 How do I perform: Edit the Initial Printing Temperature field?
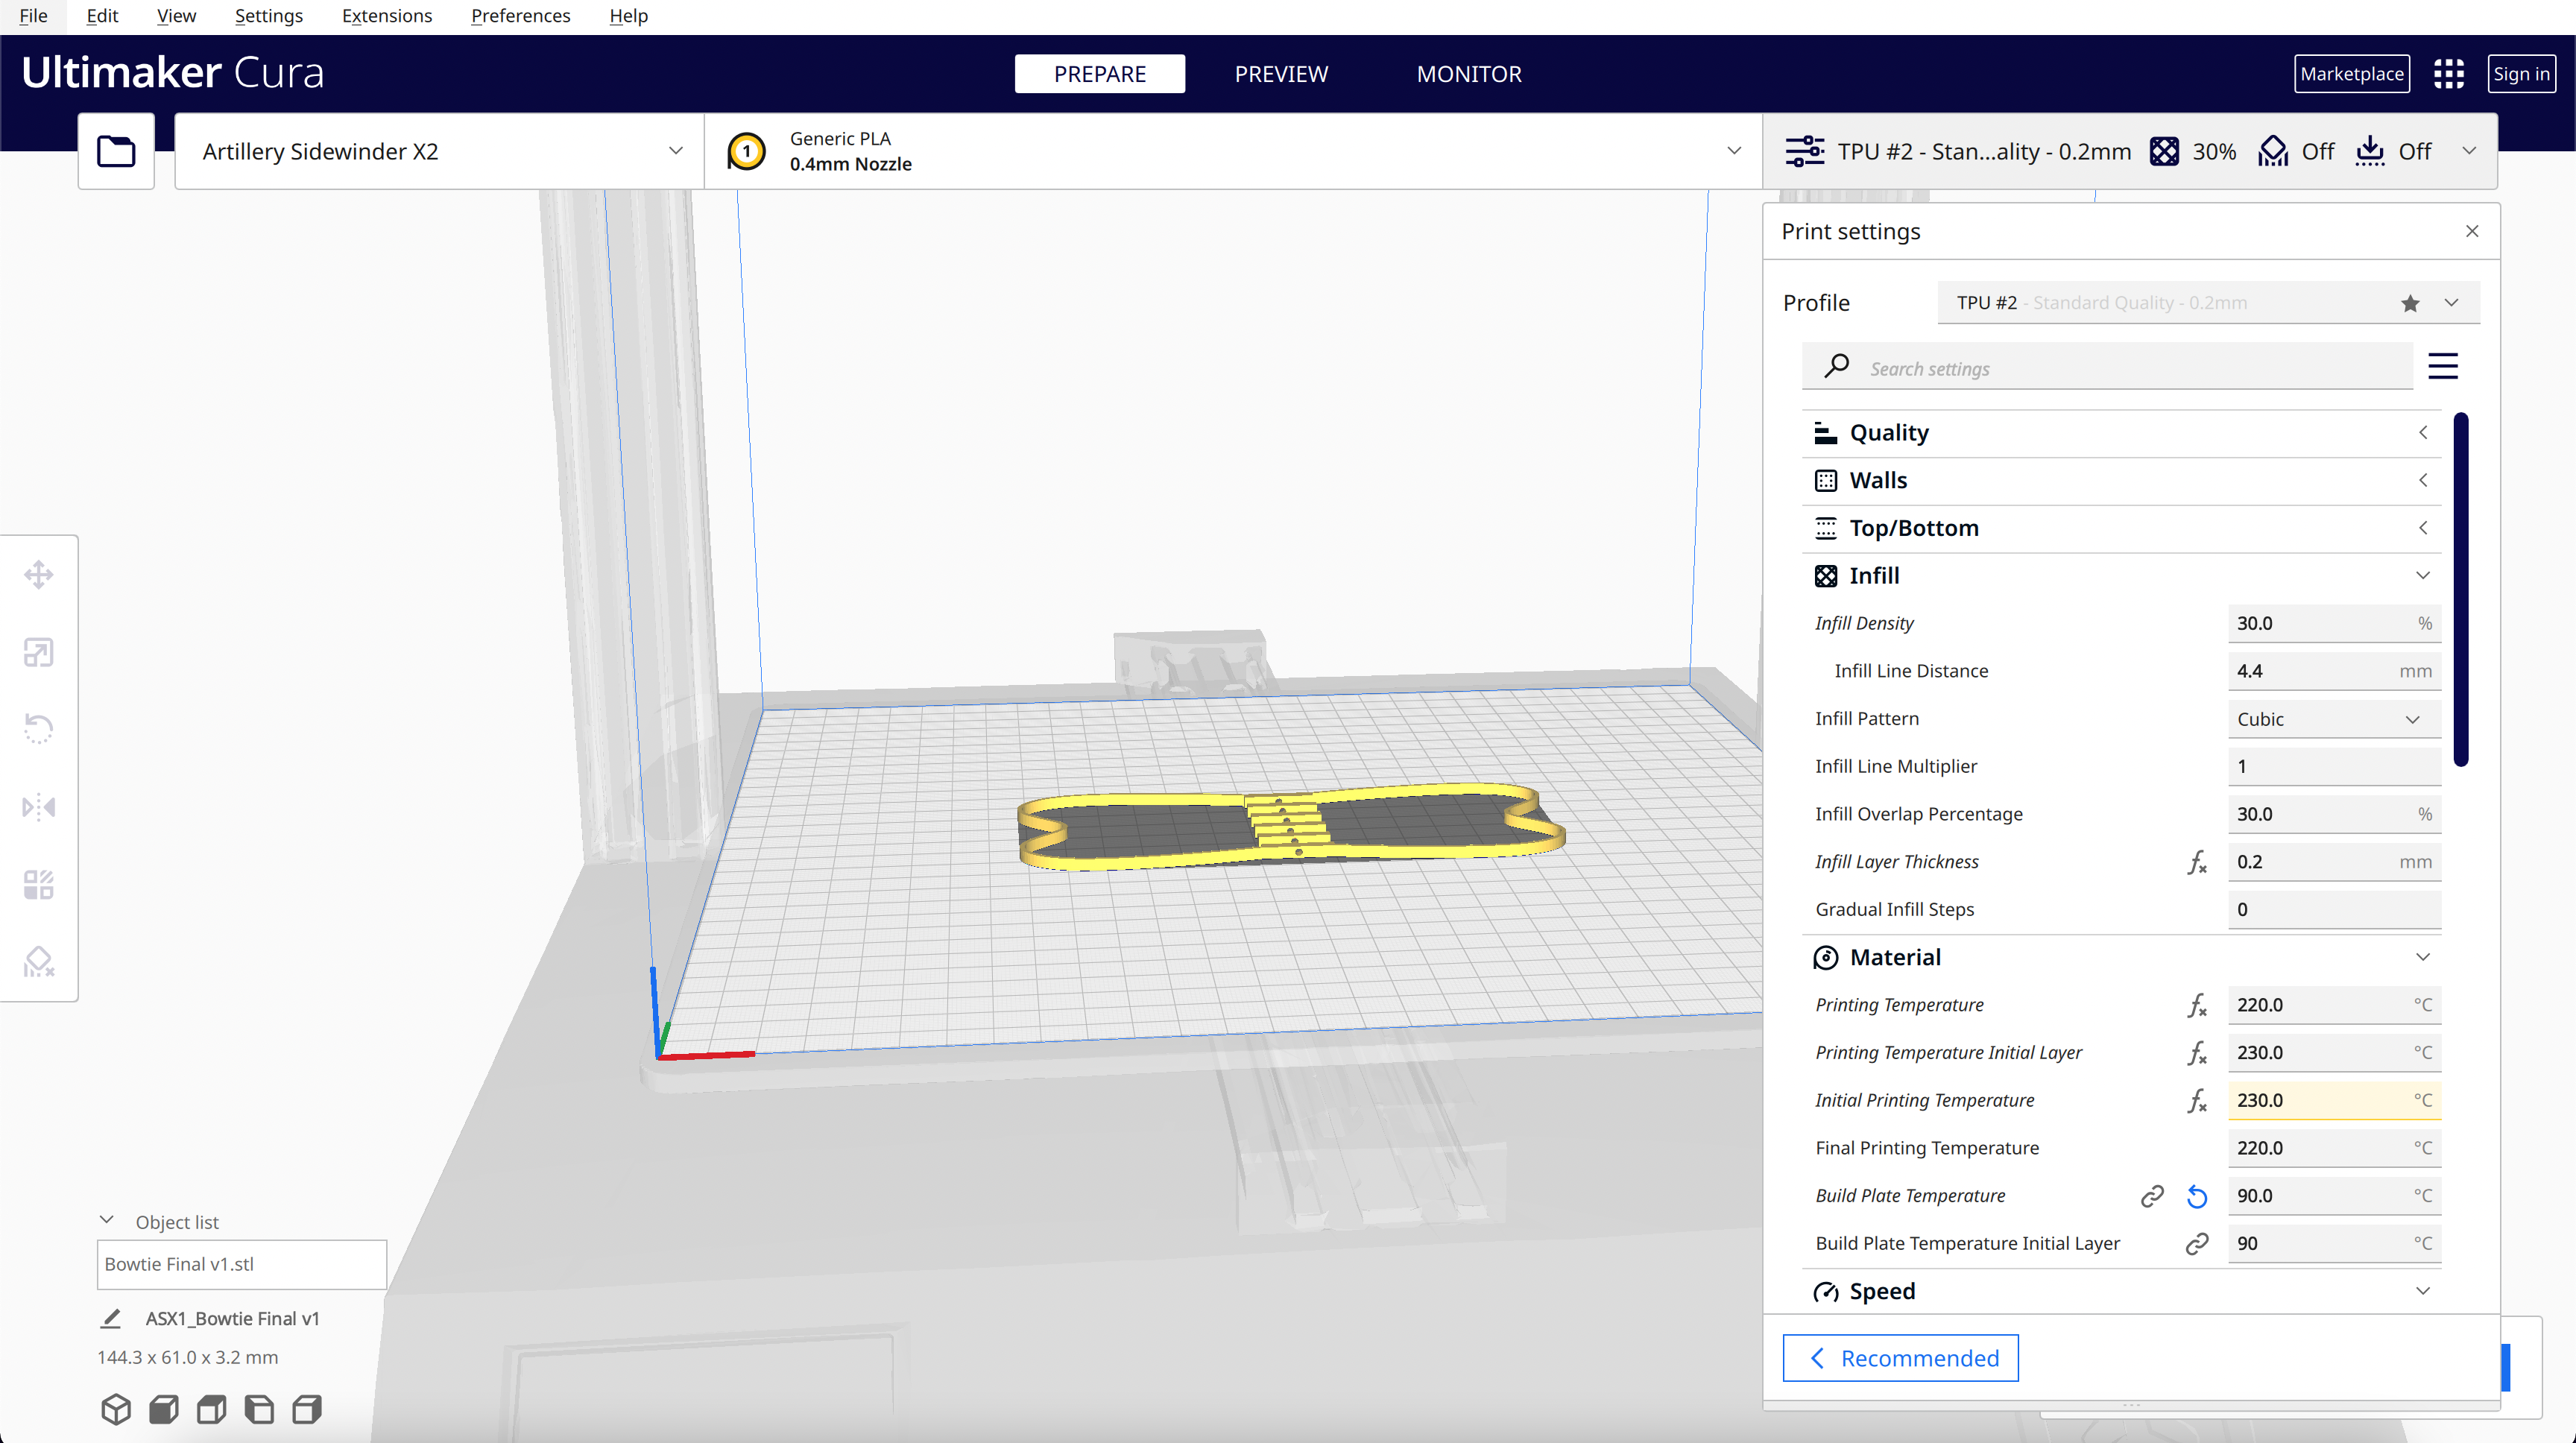coord(2334,1100)
